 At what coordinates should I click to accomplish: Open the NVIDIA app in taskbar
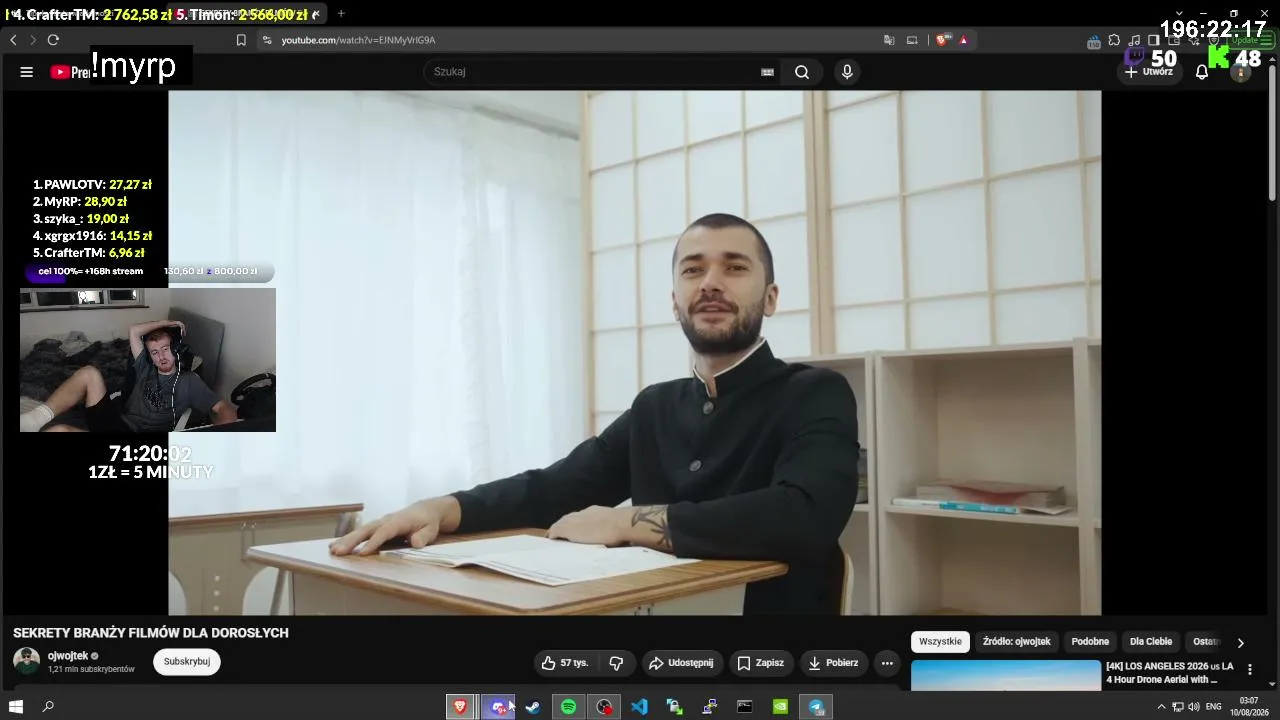(780, 707)
